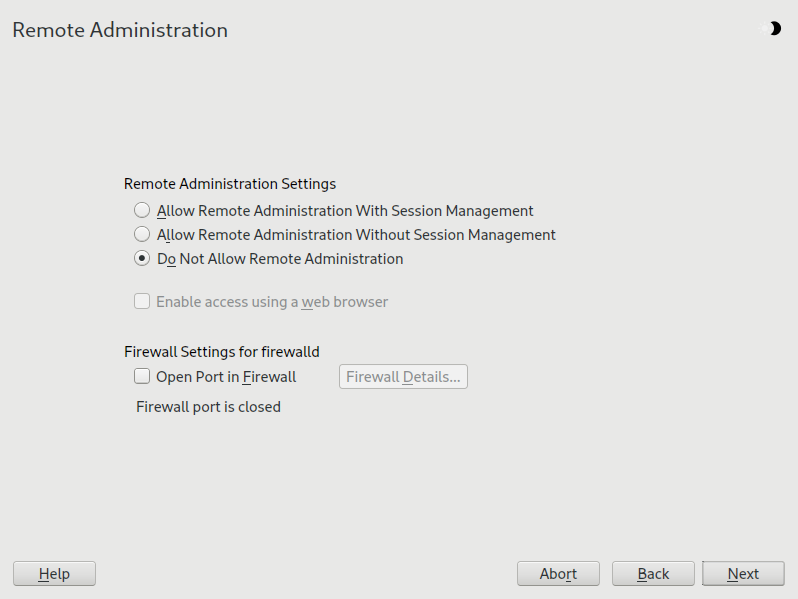Screen dimensions: 798x599
Task: Click the Remote Administration Settings group label
Action: pyautogui.click(x=229, y=184)
